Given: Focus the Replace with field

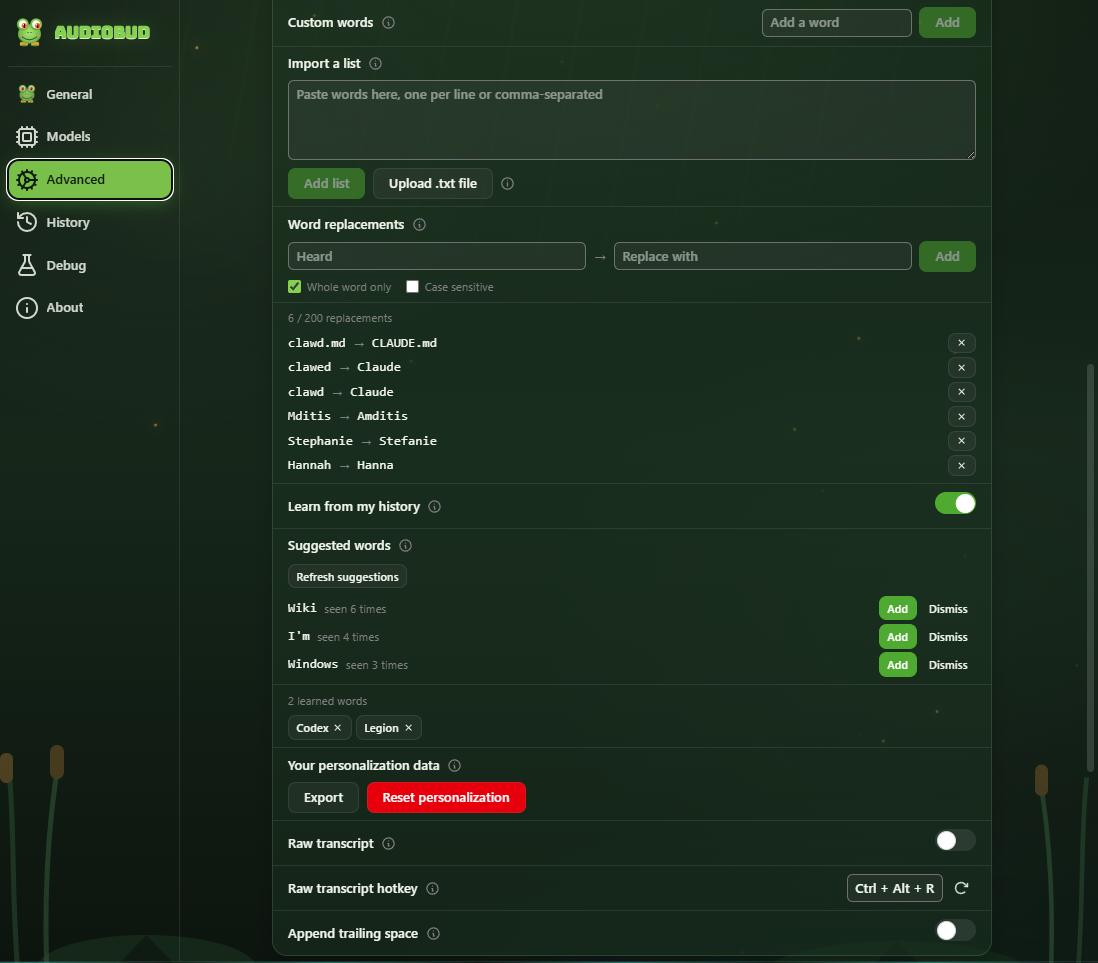Looking at the screenshot, I should pyautogui.click(x=763, y=256).
